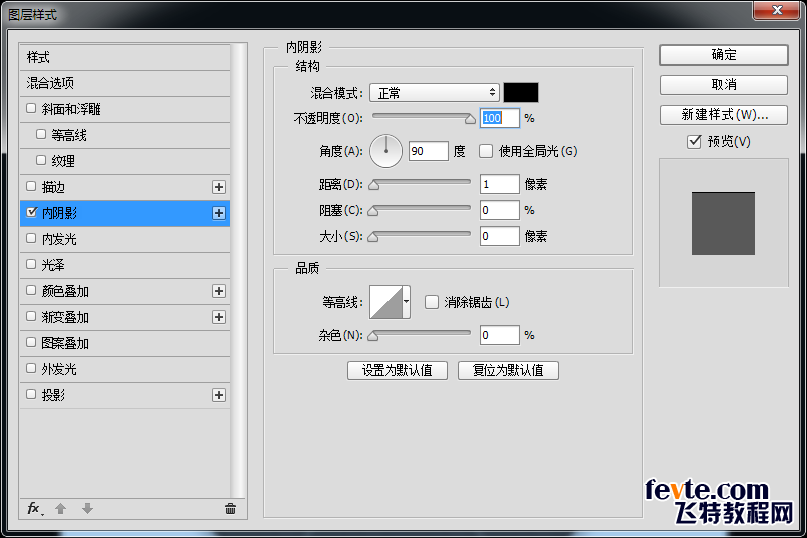Close the 图层样式 dialog window
Viewport: 807px width, 538px height.
pos(777,10)
